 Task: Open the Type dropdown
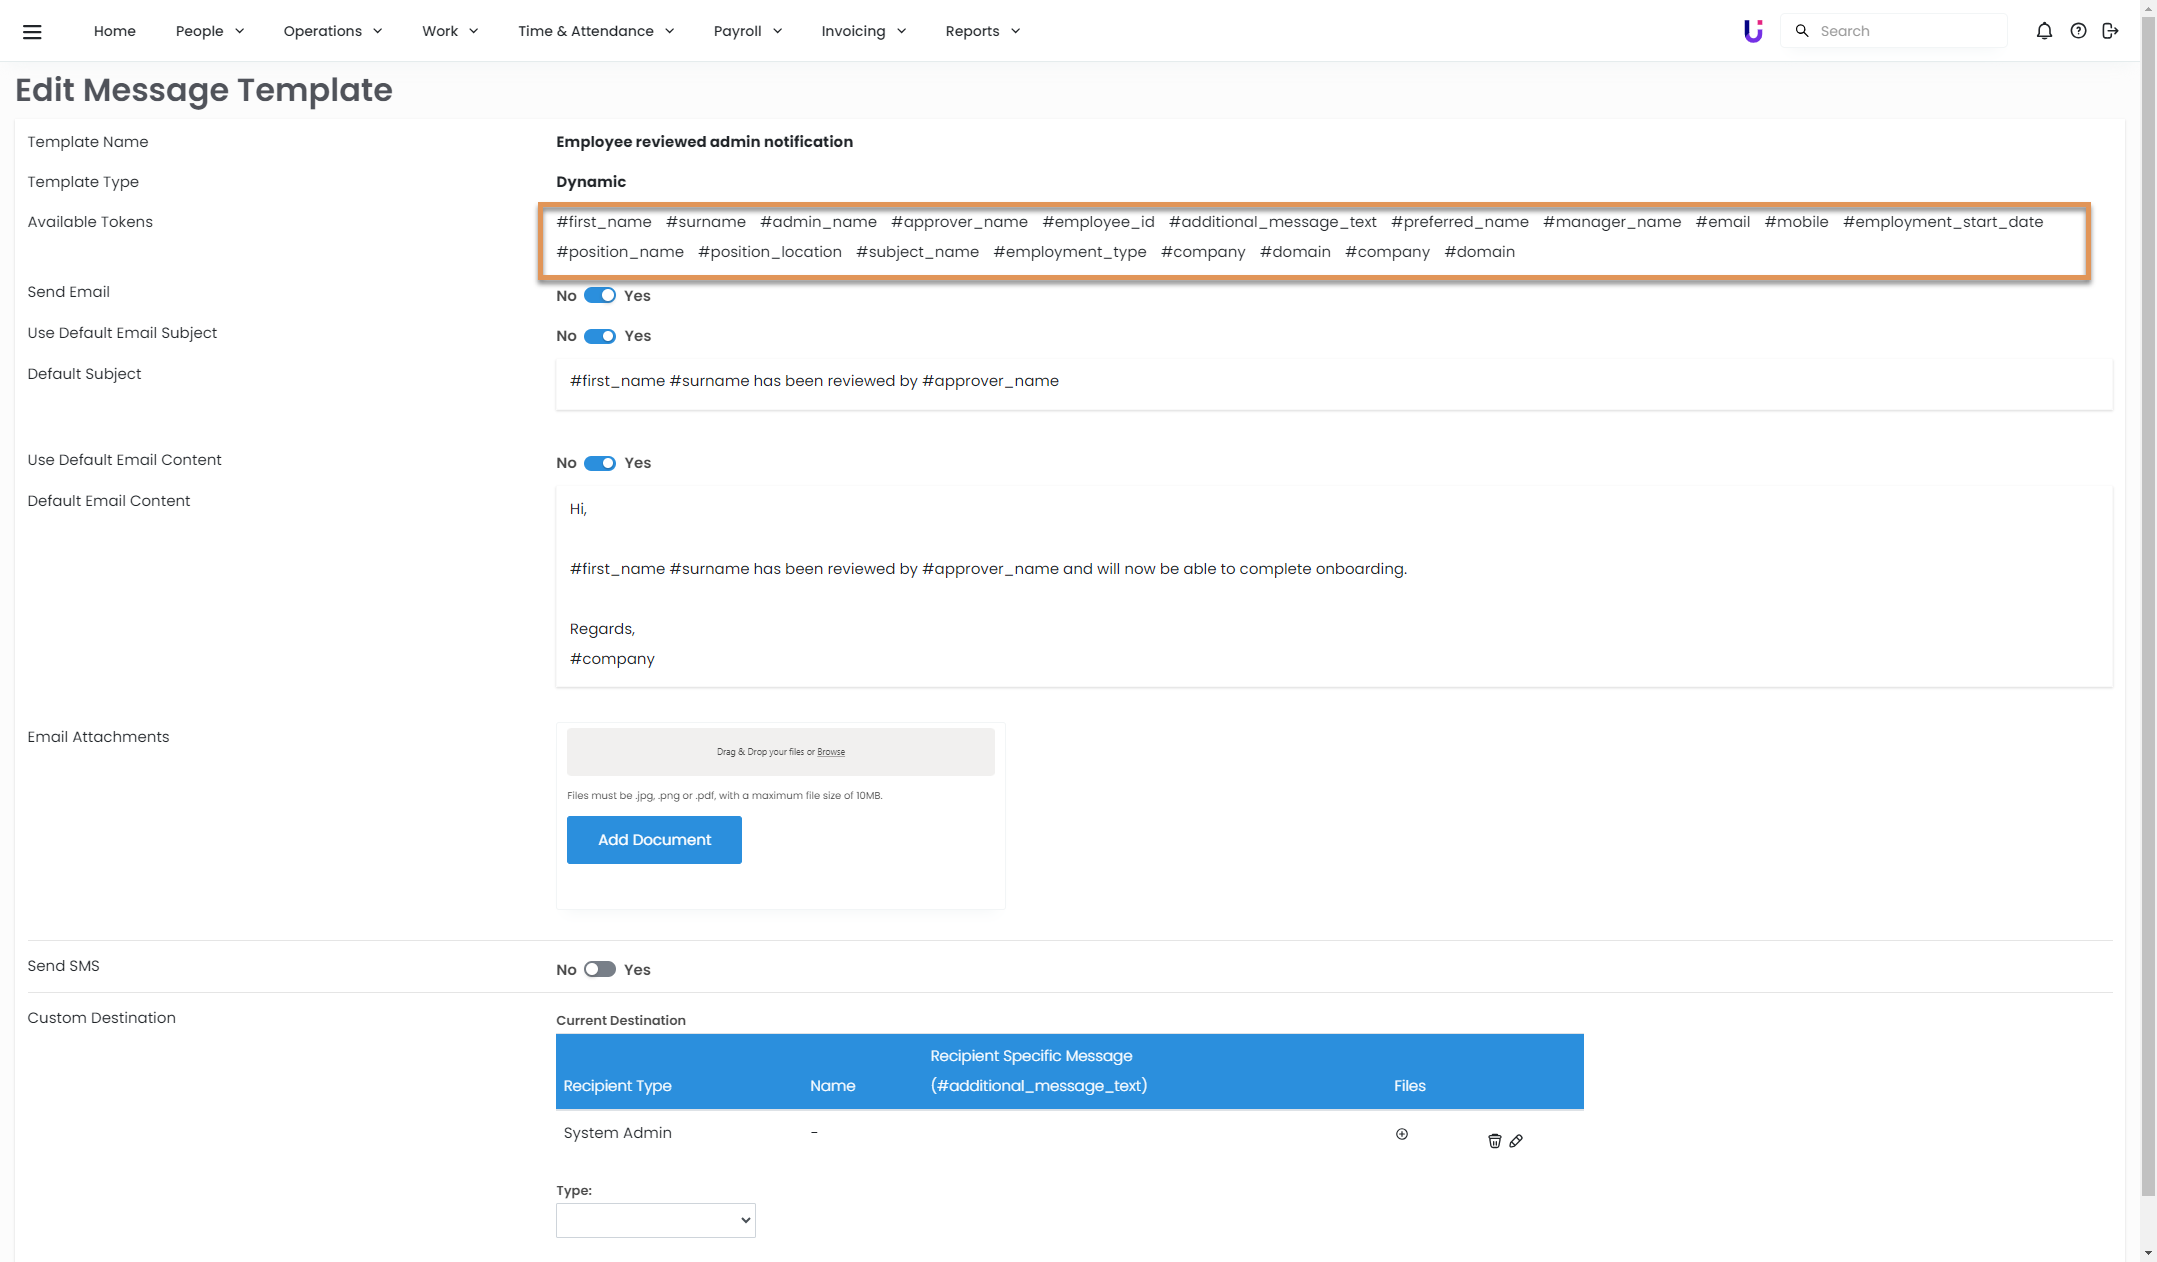point(655,1220)
